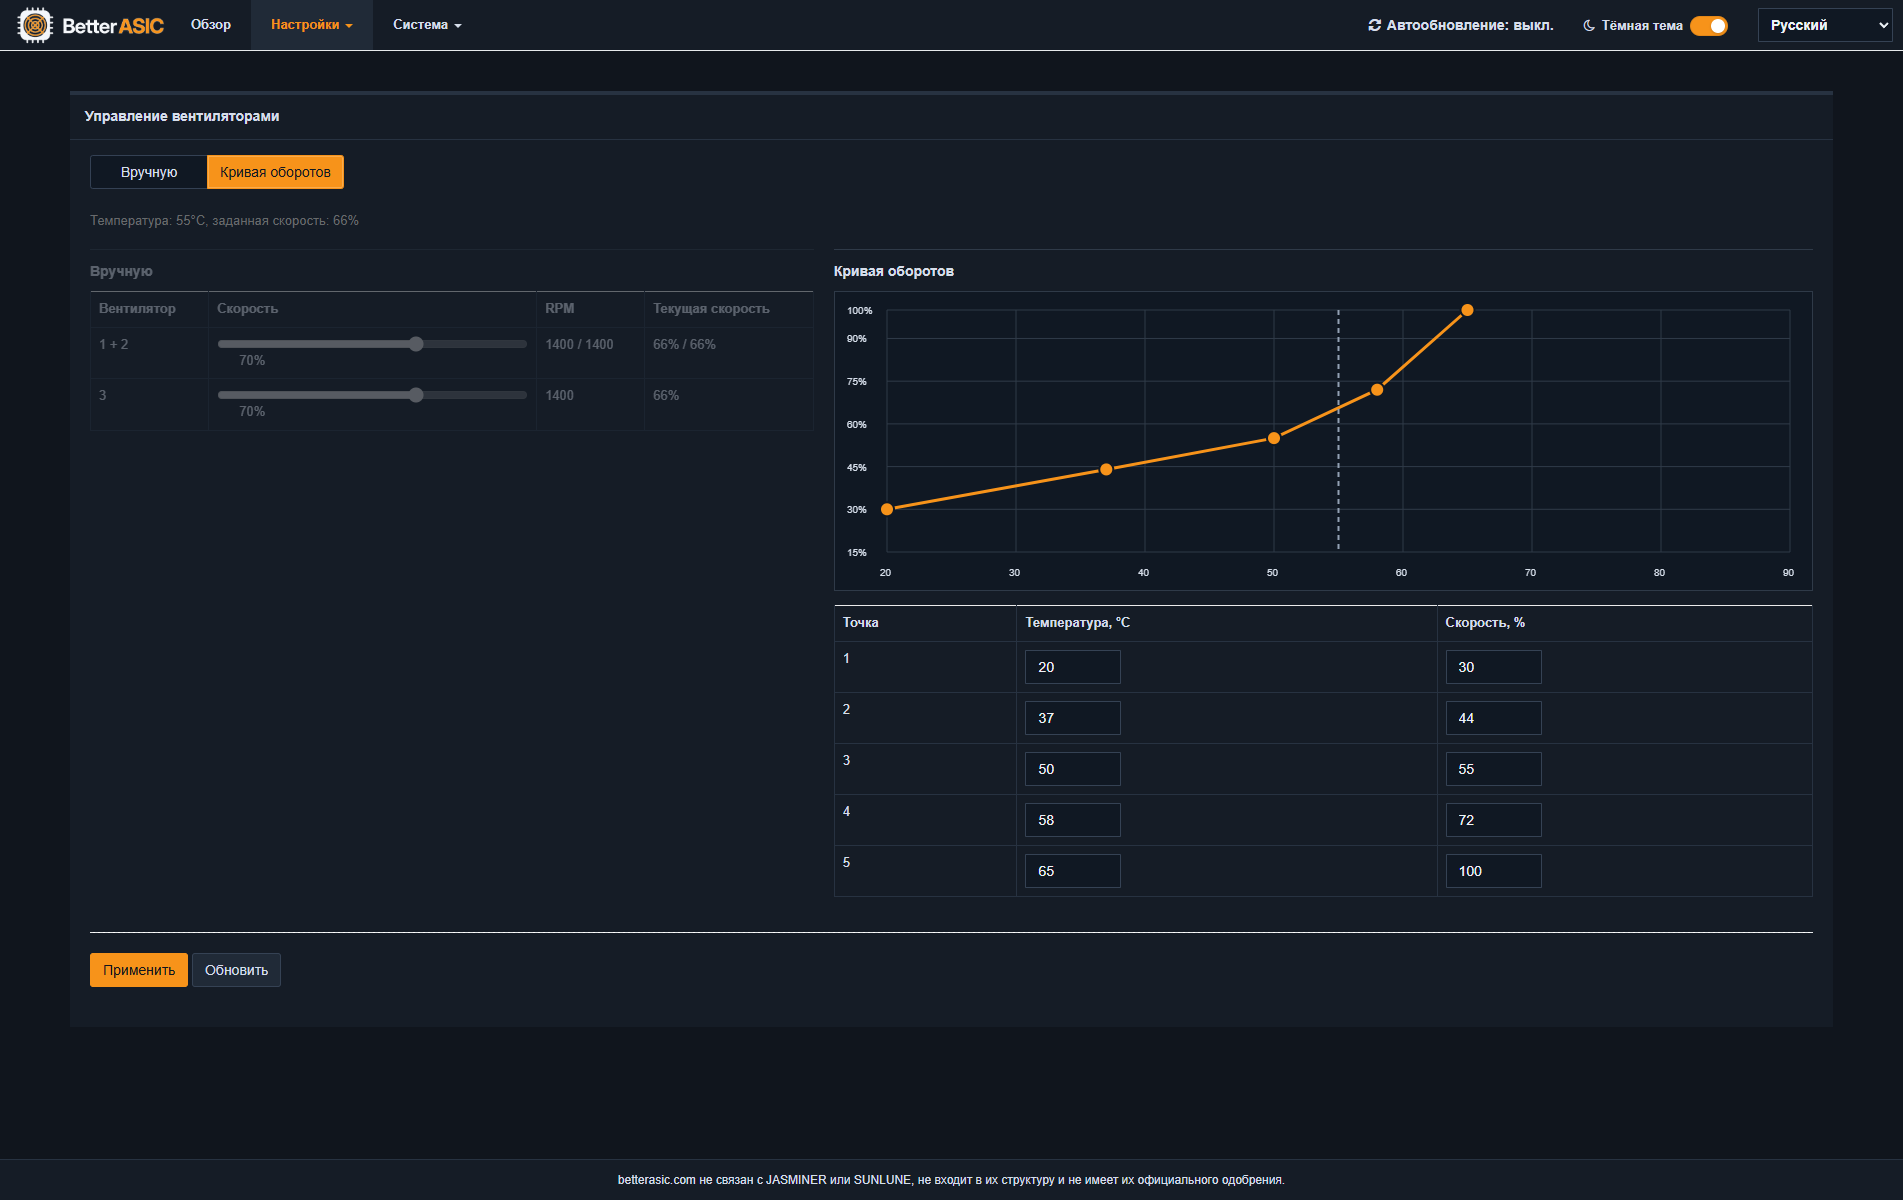1903x1200 pixels.
Task: Switch to Вручную mode tab
Action: pos(149,172)
